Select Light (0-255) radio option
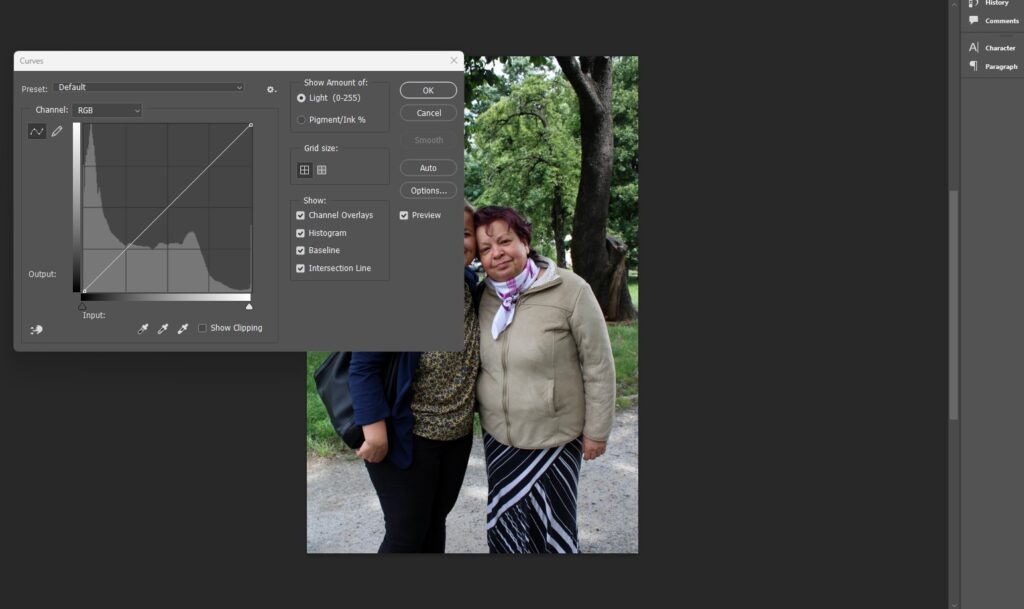1024x609 pixels. tap(301, 98)
